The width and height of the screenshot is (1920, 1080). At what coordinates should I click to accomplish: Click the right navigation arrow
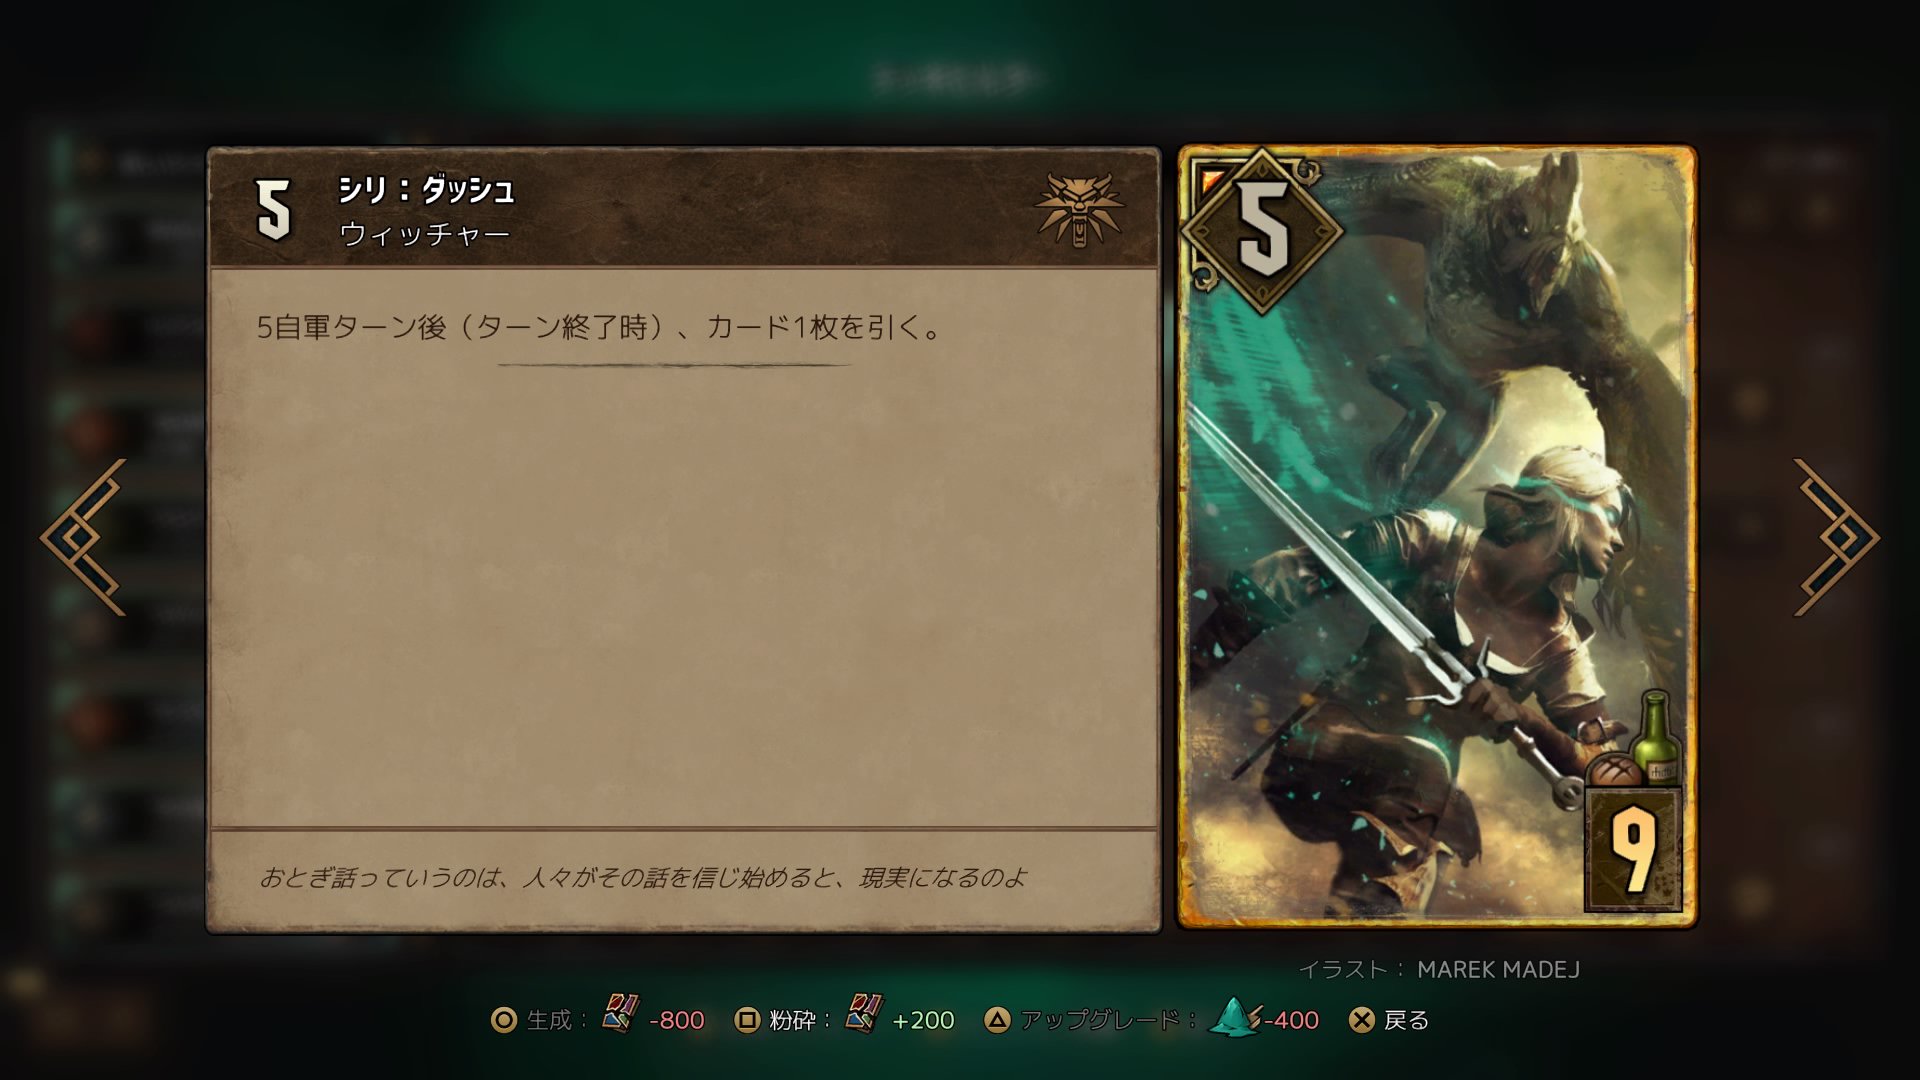1837,537
